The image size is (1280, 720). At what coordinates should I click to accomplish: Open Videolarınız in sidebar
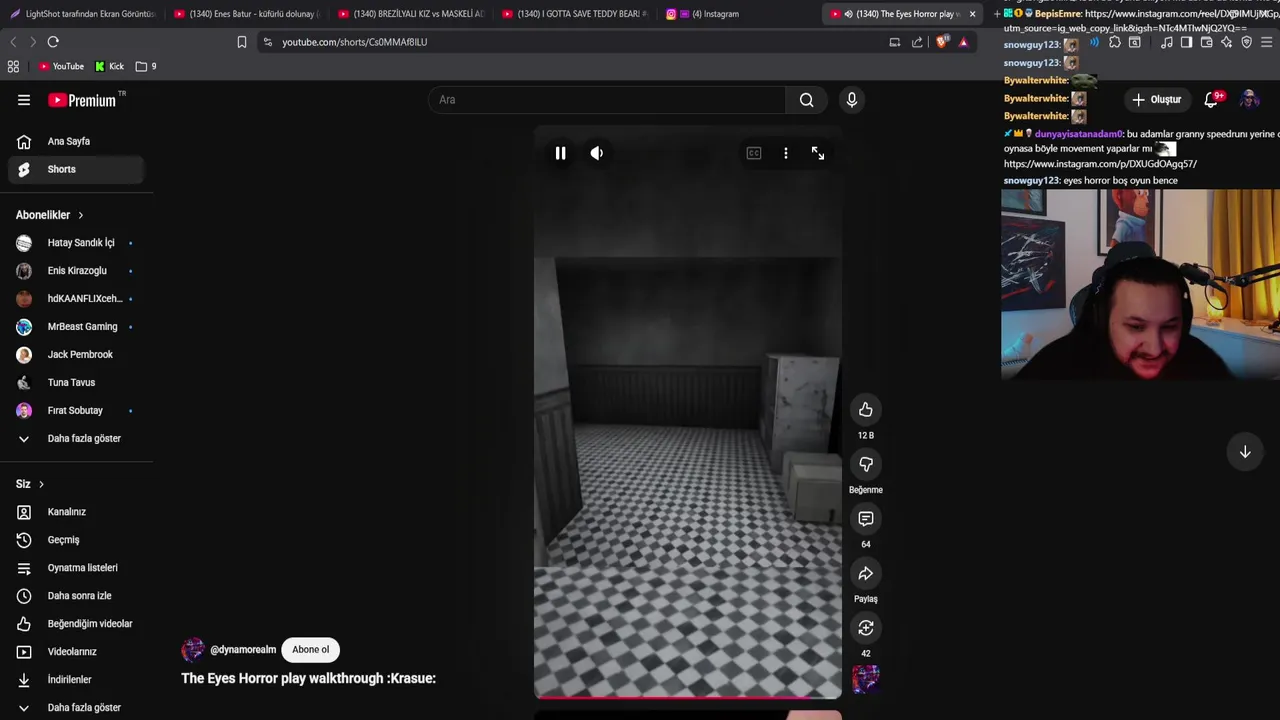77,652
